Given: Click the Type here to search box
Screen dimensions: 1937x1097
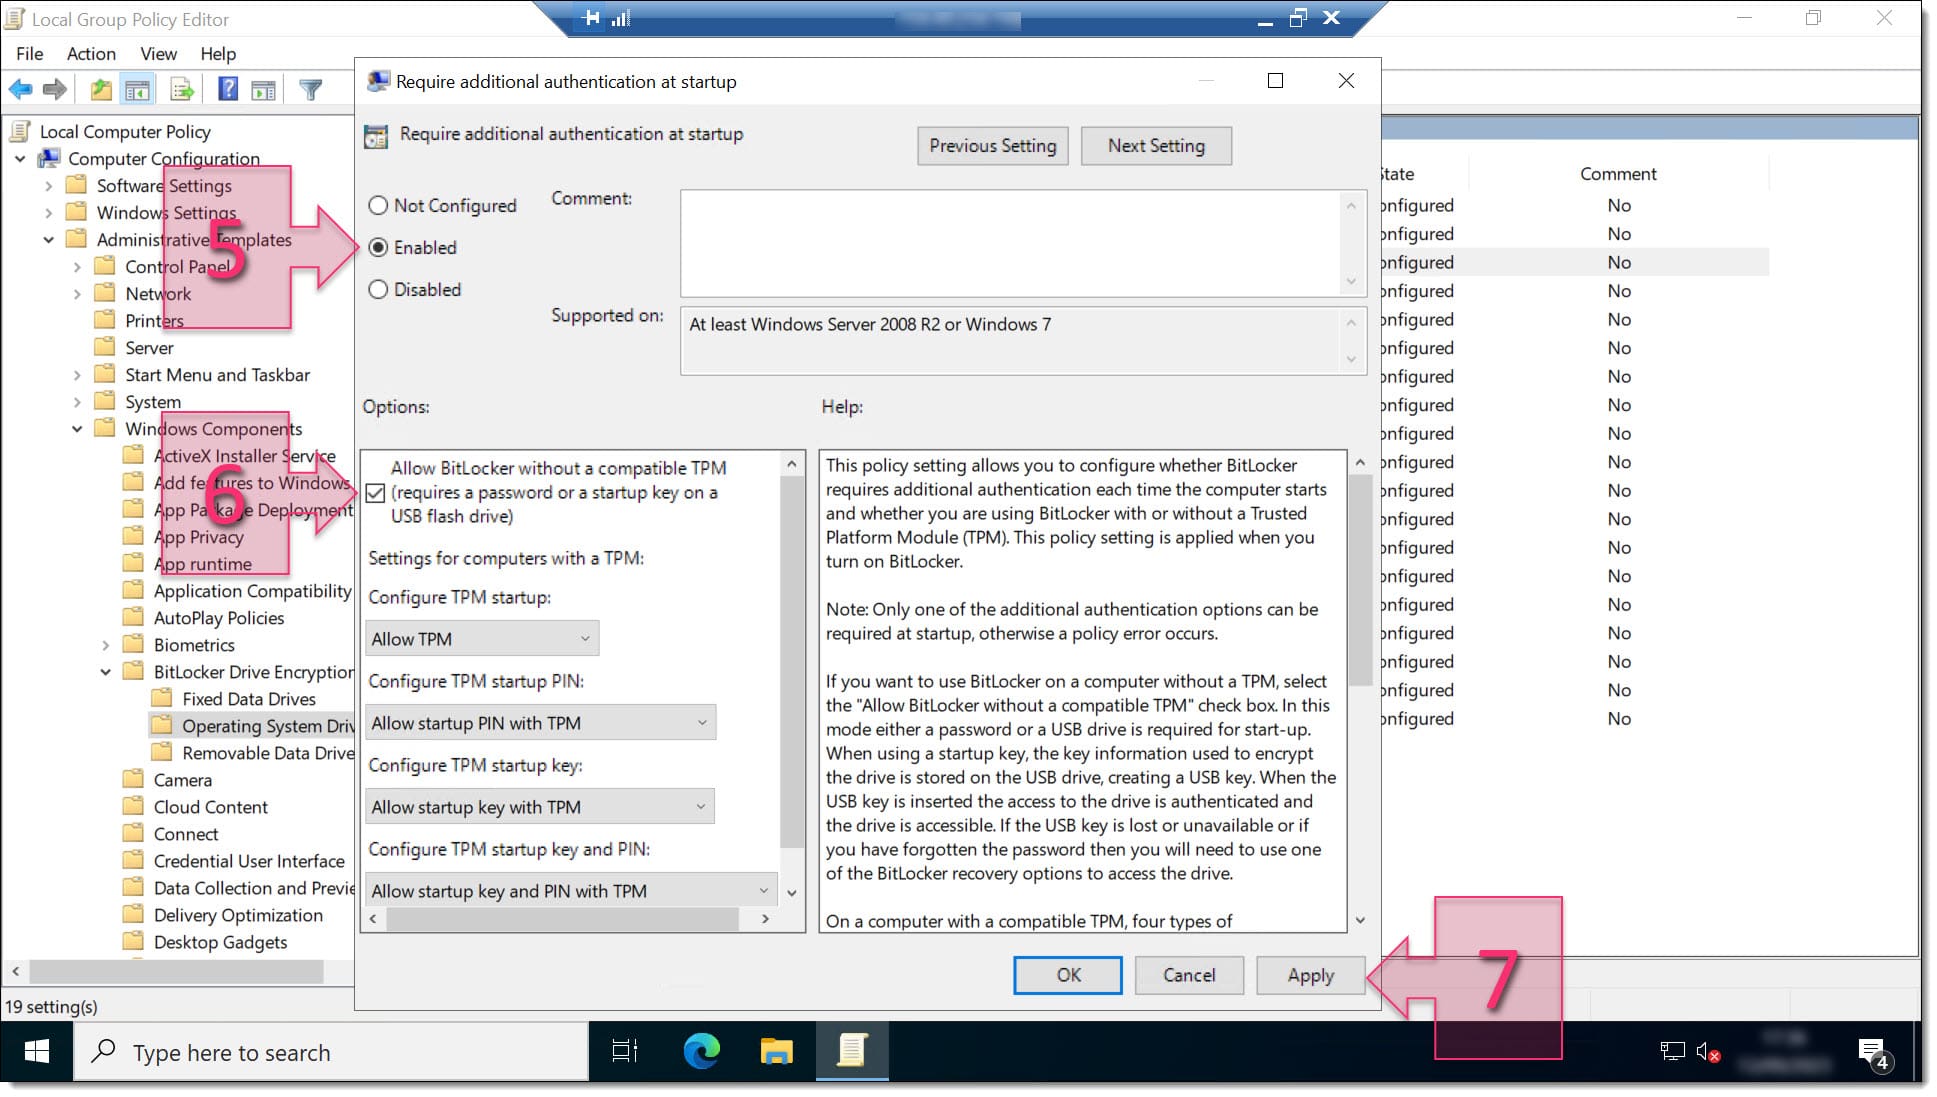Looking at the screenshot, I should pyautogui.click(x=331, y=1052).
